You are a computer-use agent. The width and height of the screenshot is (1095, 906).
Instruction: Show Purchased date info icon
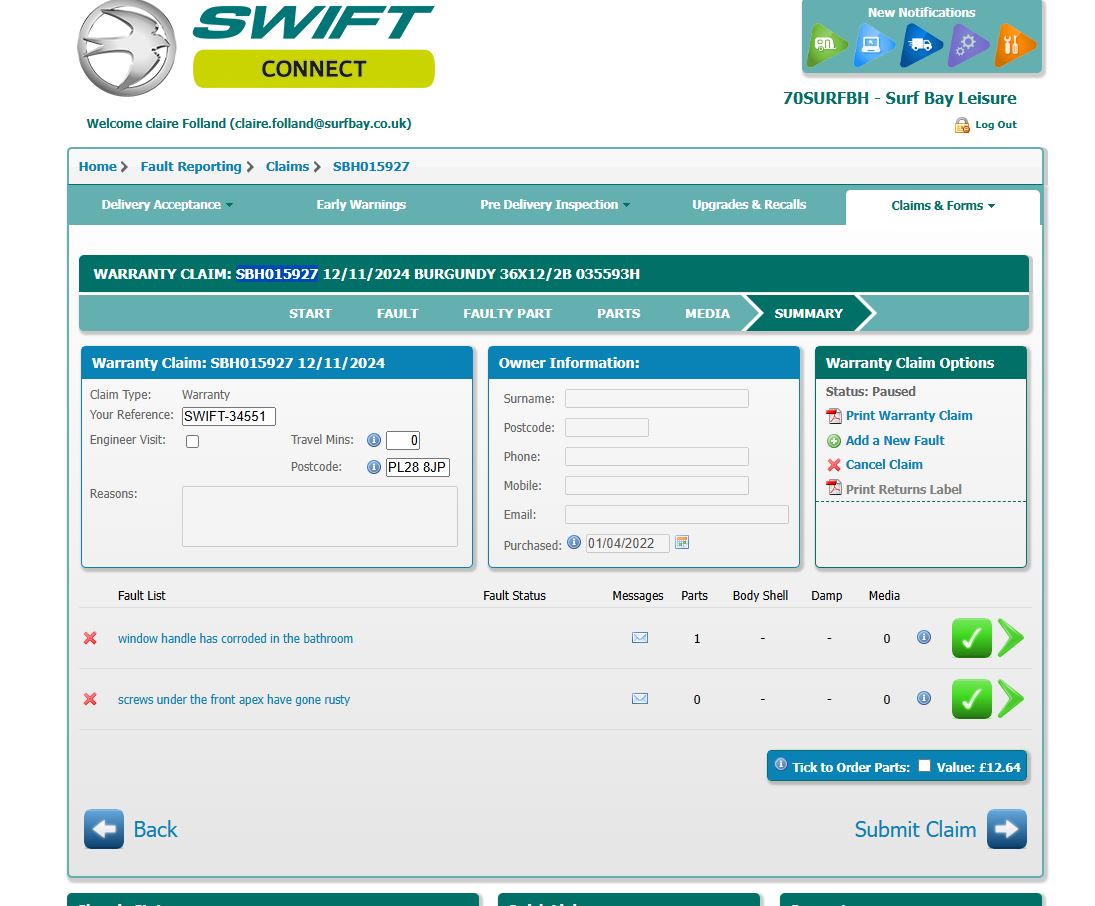(x=574, y=542)
